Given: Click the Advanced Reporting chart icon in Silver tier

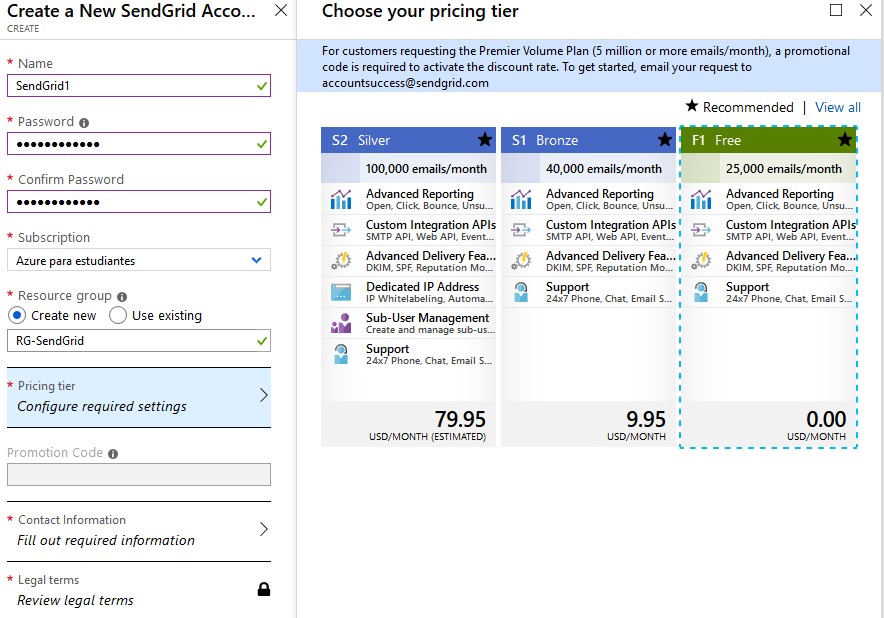Looking at the screenshot, I should click(341, 200).
